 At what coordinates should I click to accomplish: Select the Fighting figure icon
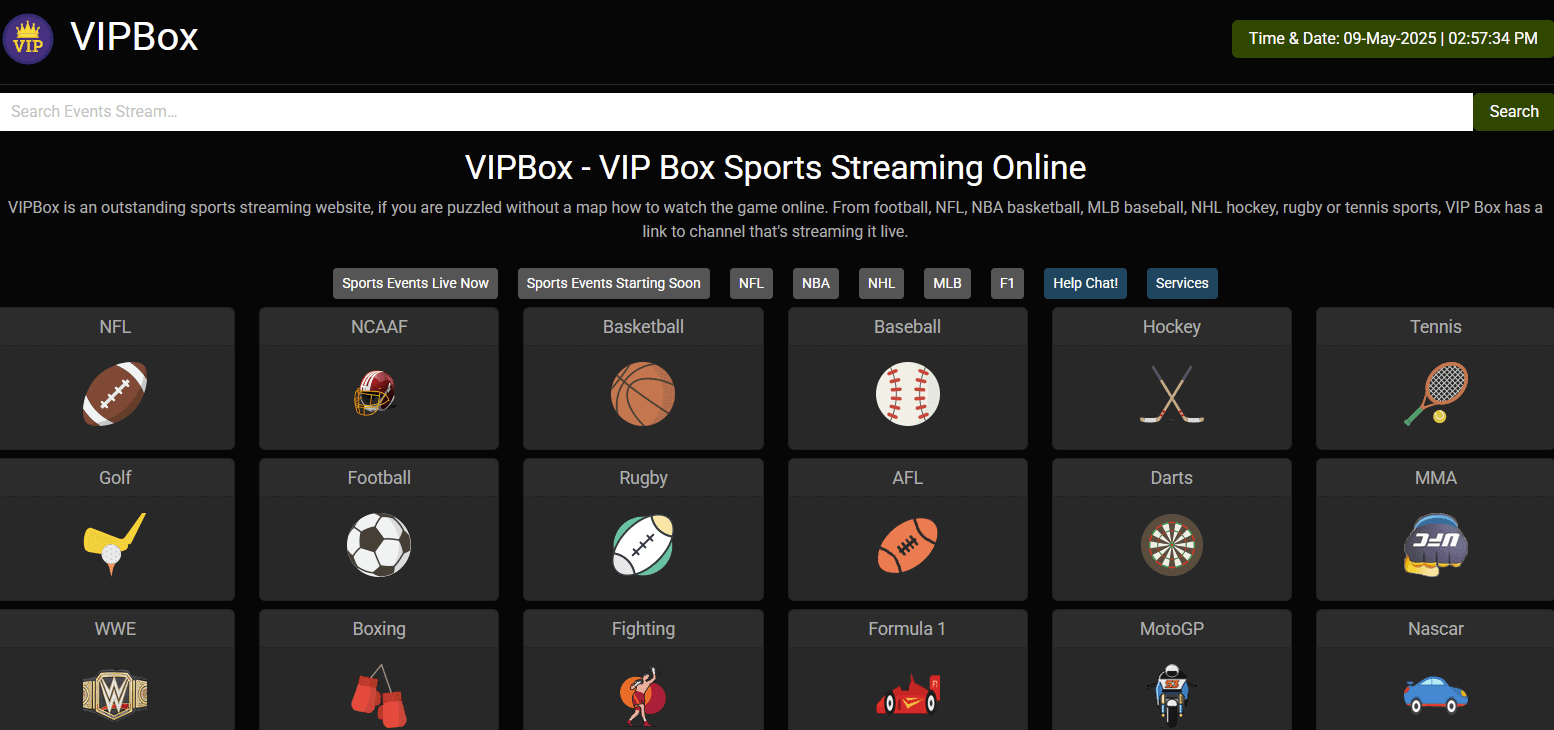pos(643,696)
